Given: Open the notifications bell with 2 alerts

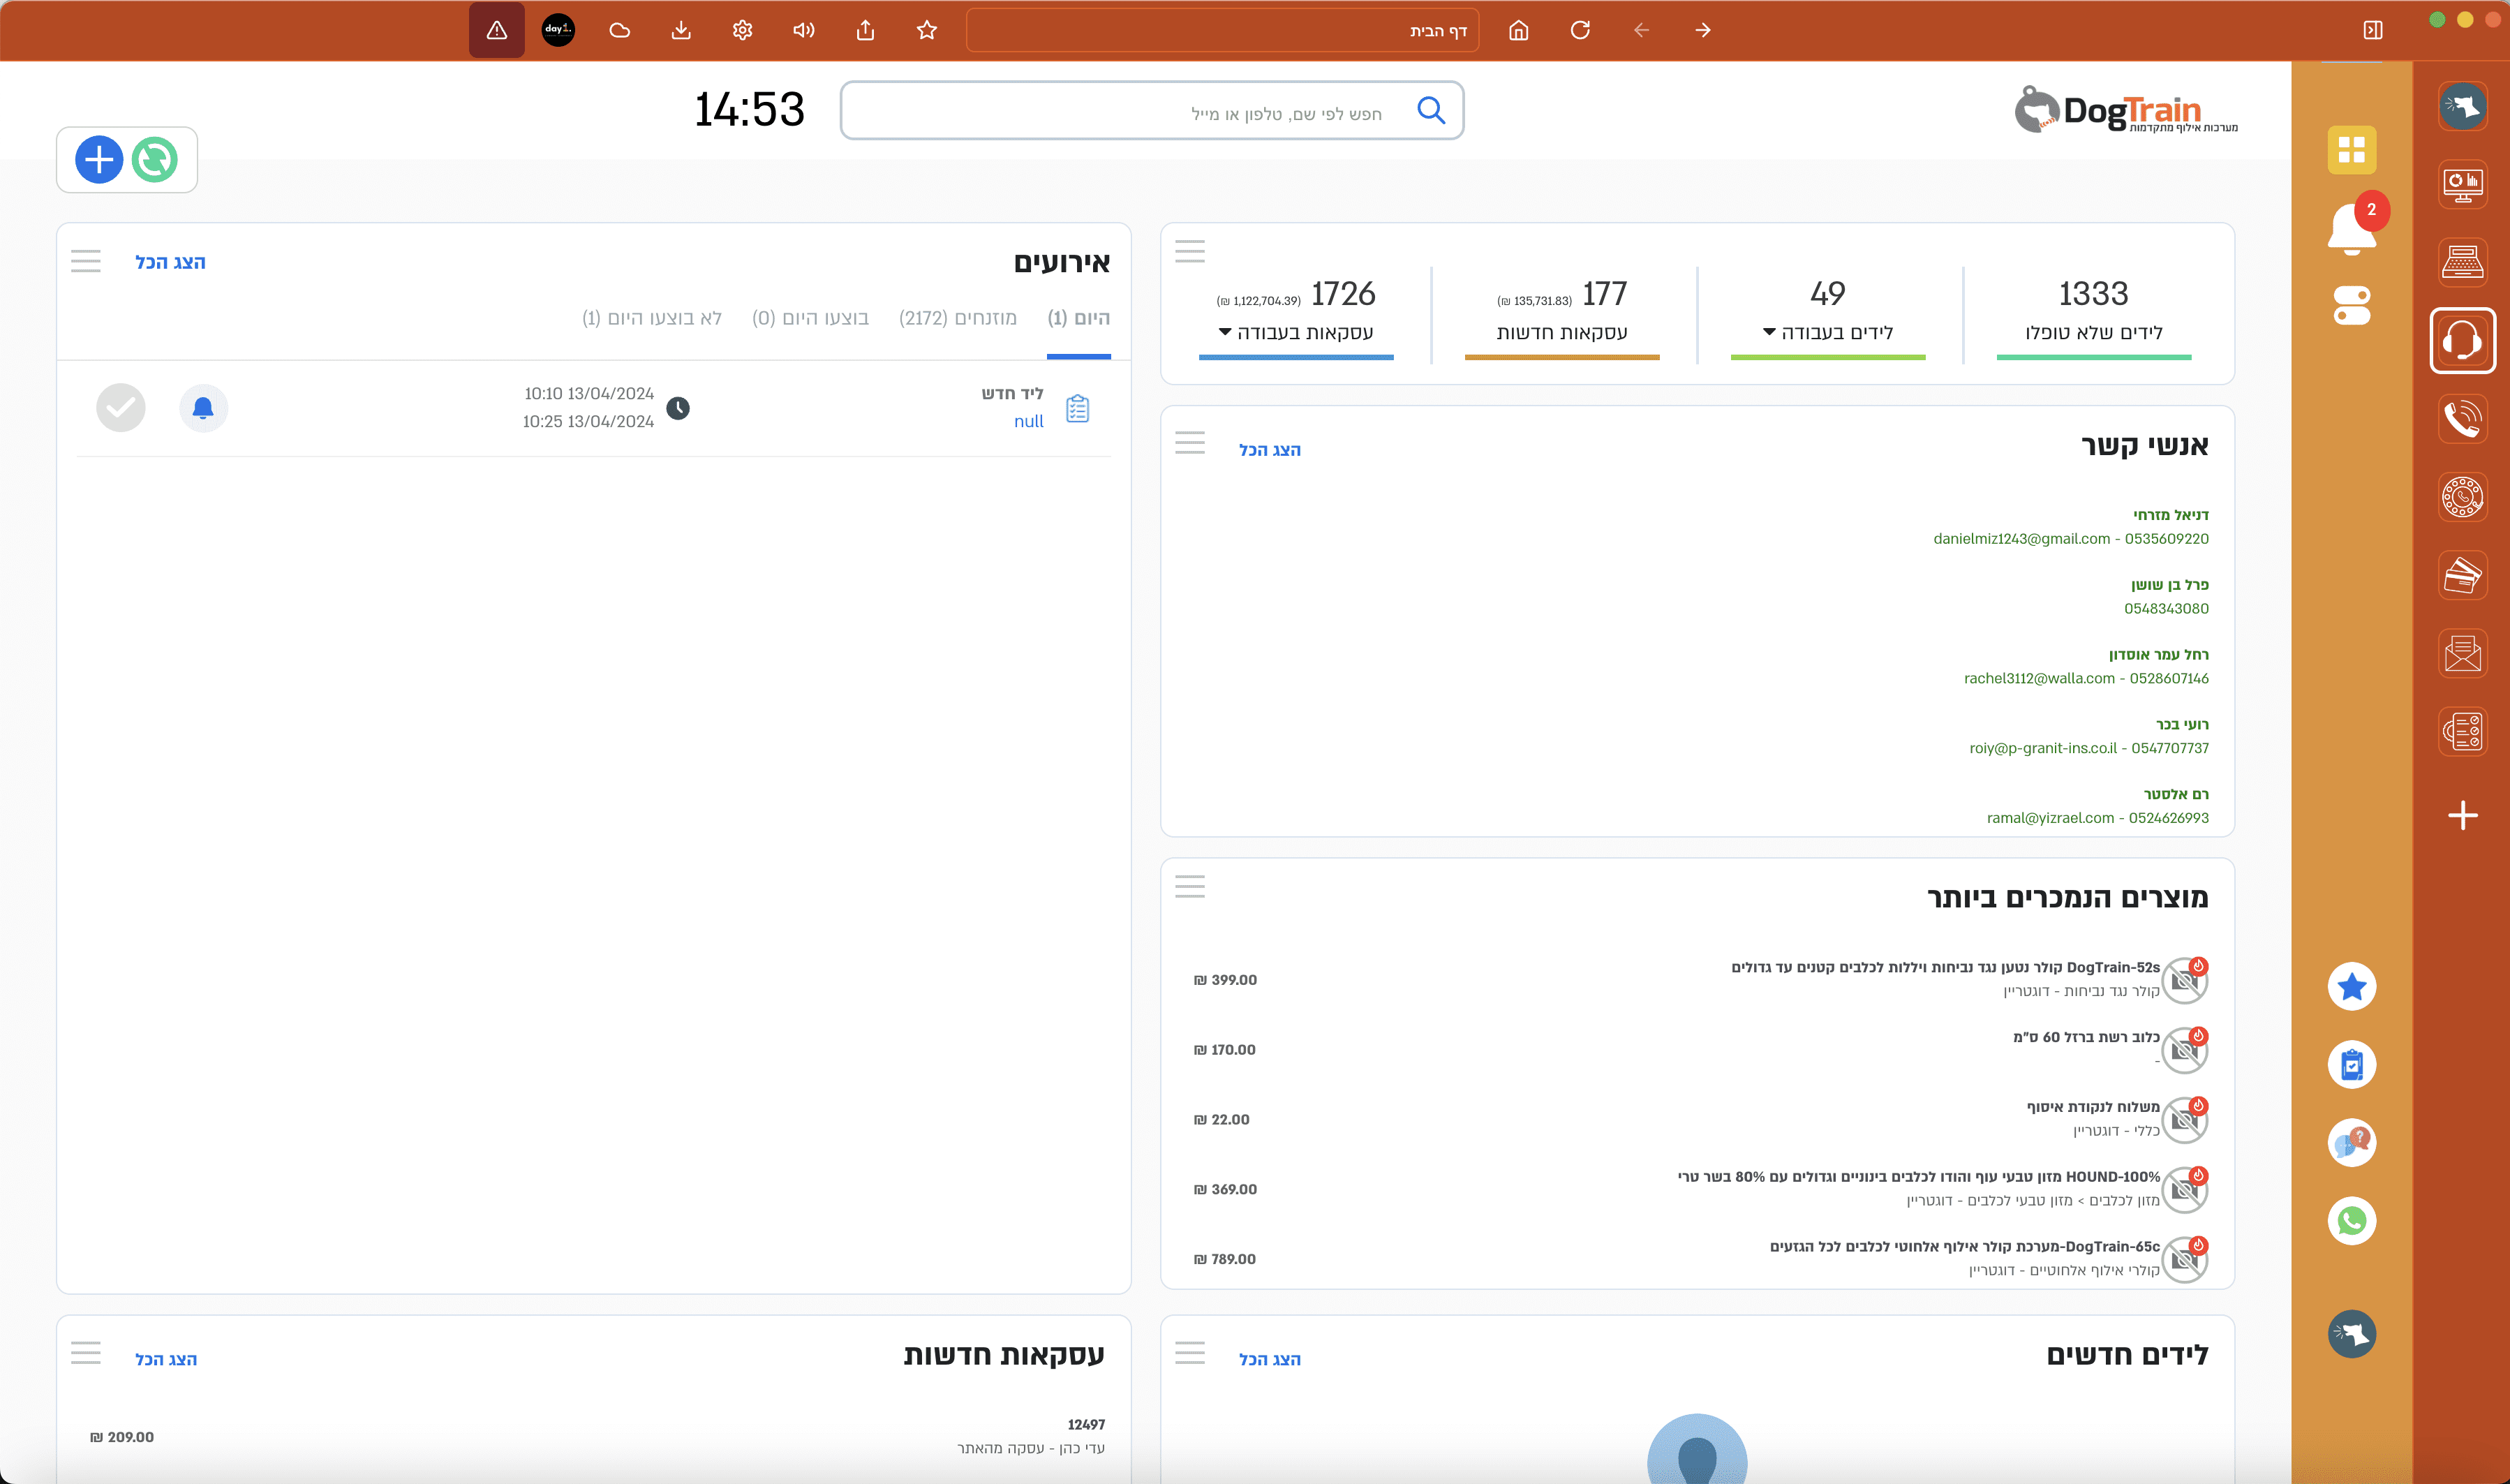Looking at the screenshot, I should tap(2351, 228).
